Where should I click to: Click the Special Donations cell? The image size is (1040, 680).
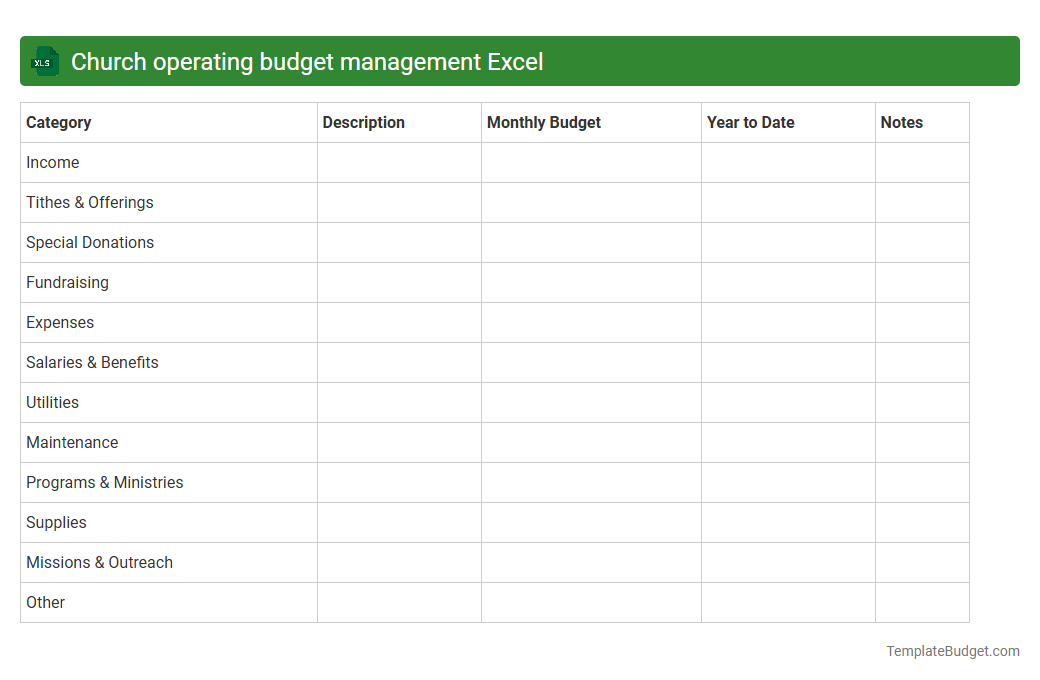point(90,242)
